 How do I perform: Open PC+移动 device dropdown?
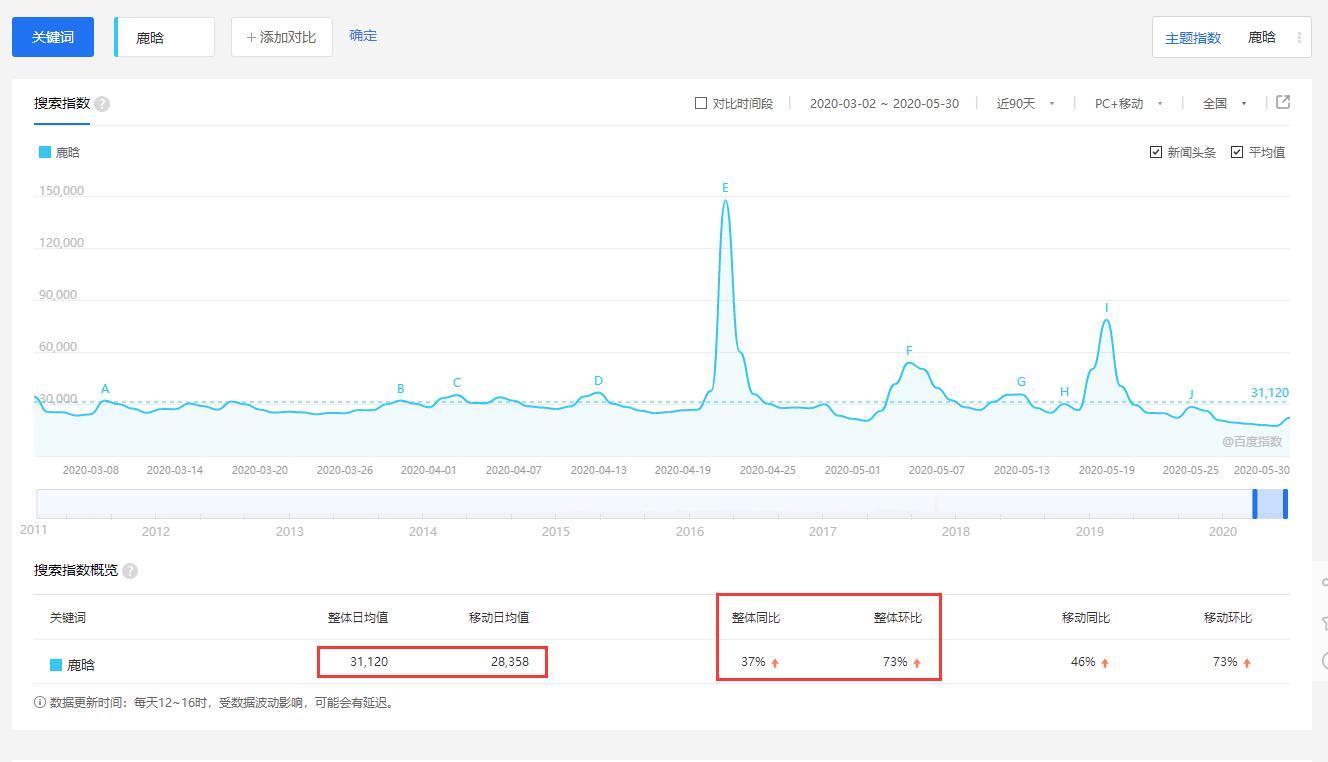point(1128,103)
